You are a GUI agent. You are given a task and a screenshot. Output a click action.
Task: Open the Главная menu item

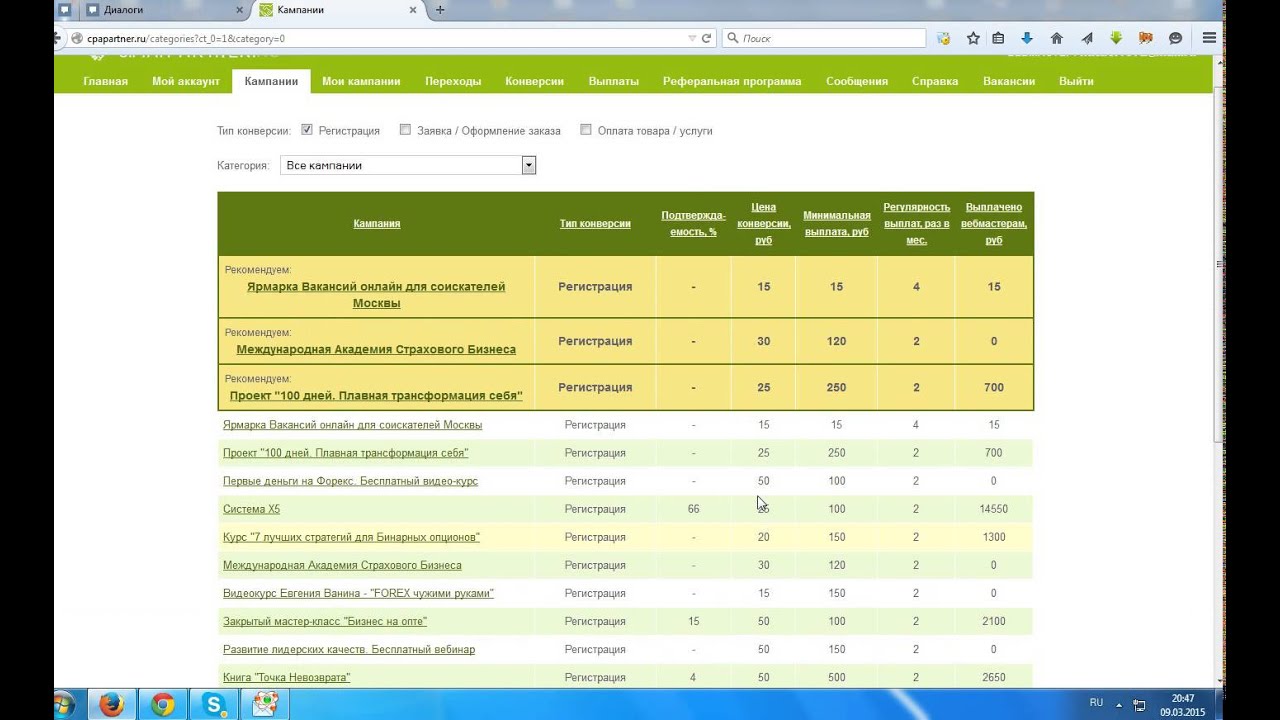click(x=105, y=81)
